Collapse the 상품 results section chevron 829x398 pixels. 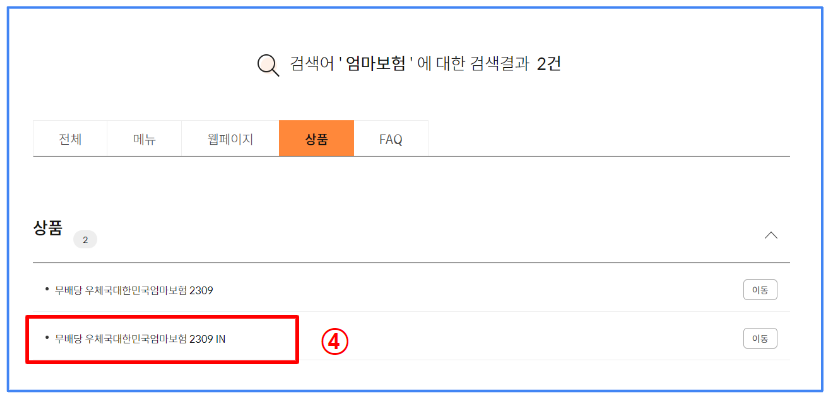click(x=771, y=235)
